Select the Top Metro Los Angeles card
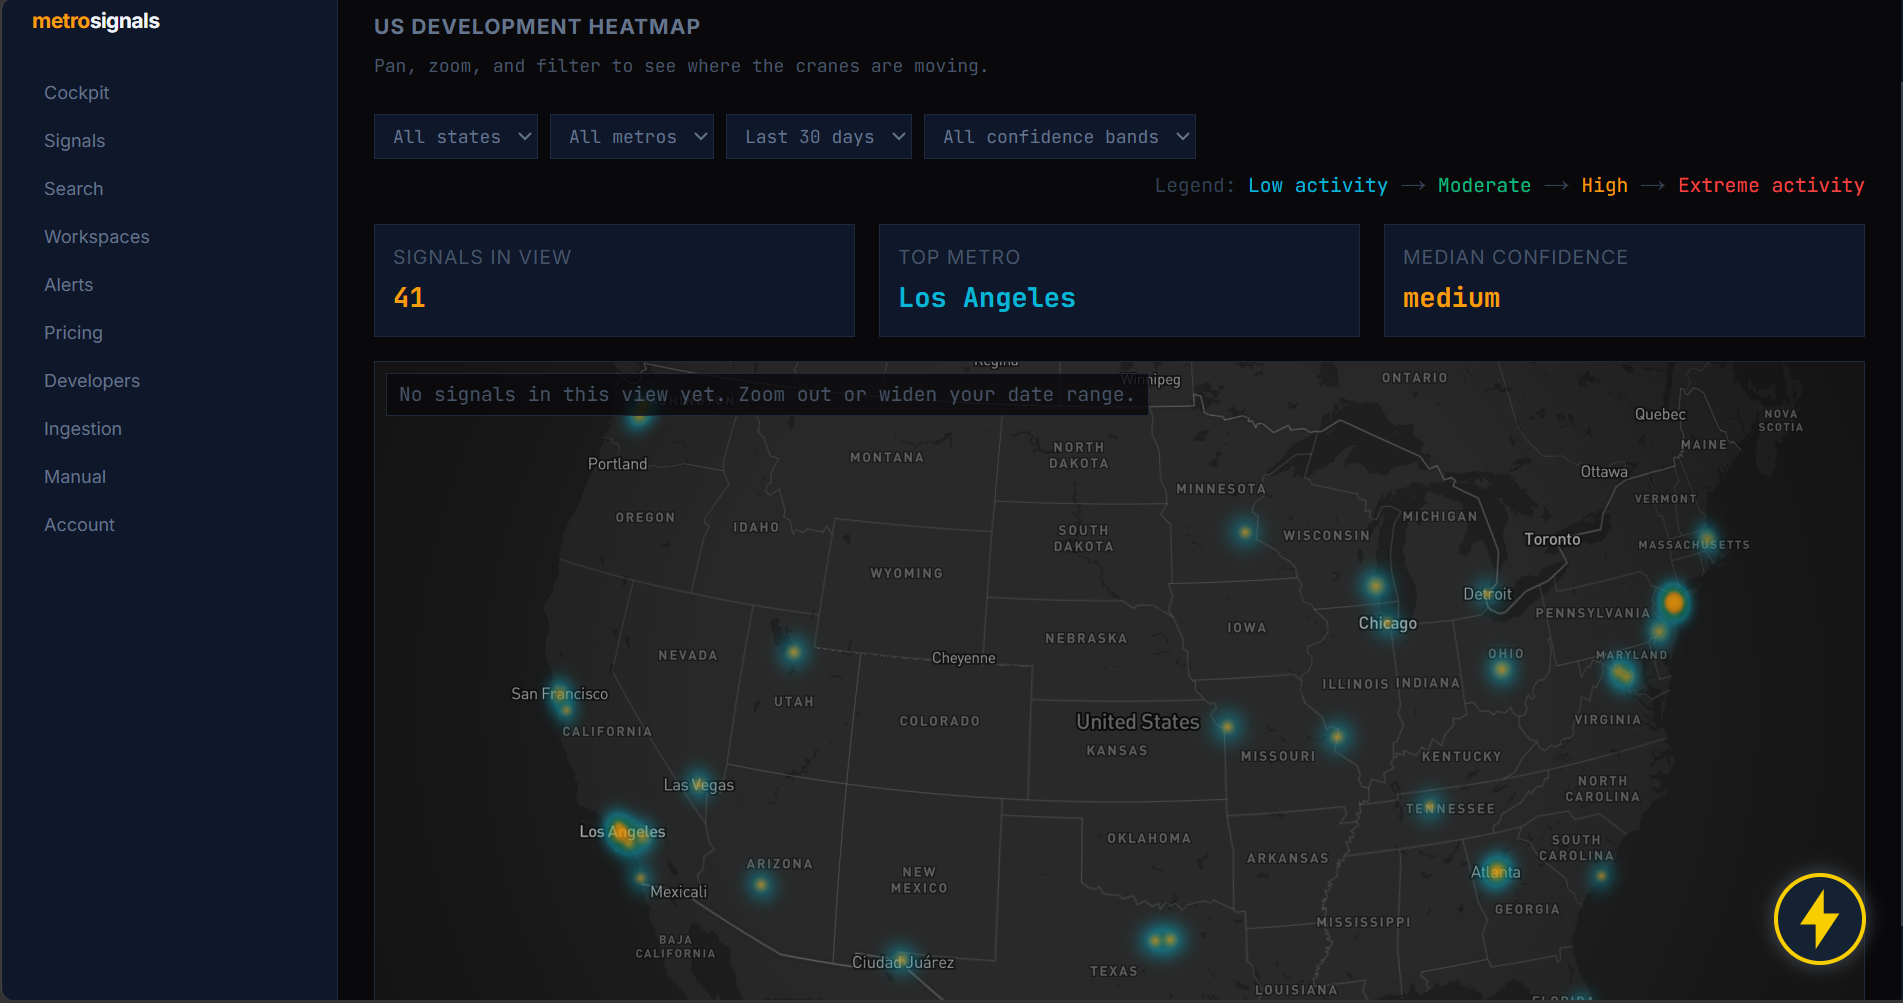 [1119, 280]
